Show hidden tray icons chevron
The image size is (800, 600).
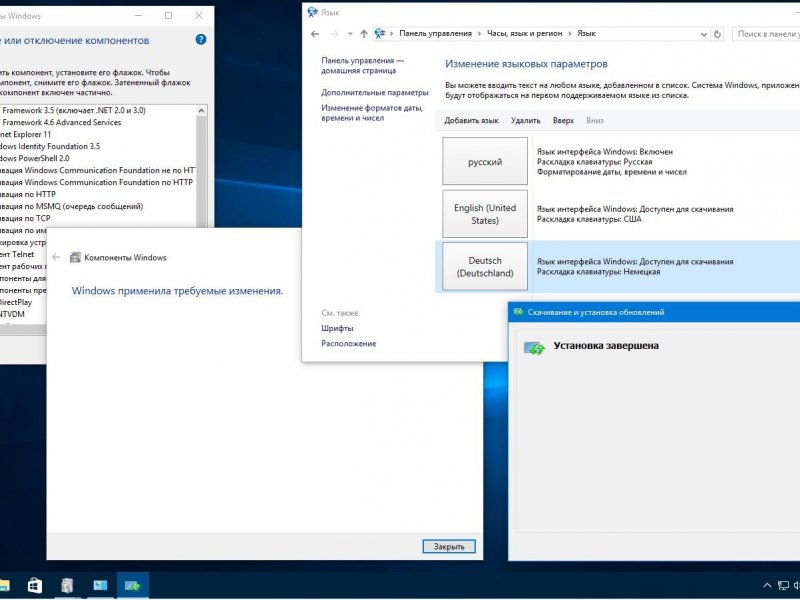(767, 586)
